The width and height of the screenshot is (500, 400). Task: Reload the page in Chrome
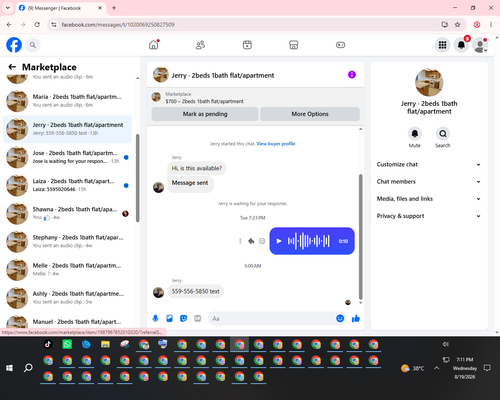37,25
